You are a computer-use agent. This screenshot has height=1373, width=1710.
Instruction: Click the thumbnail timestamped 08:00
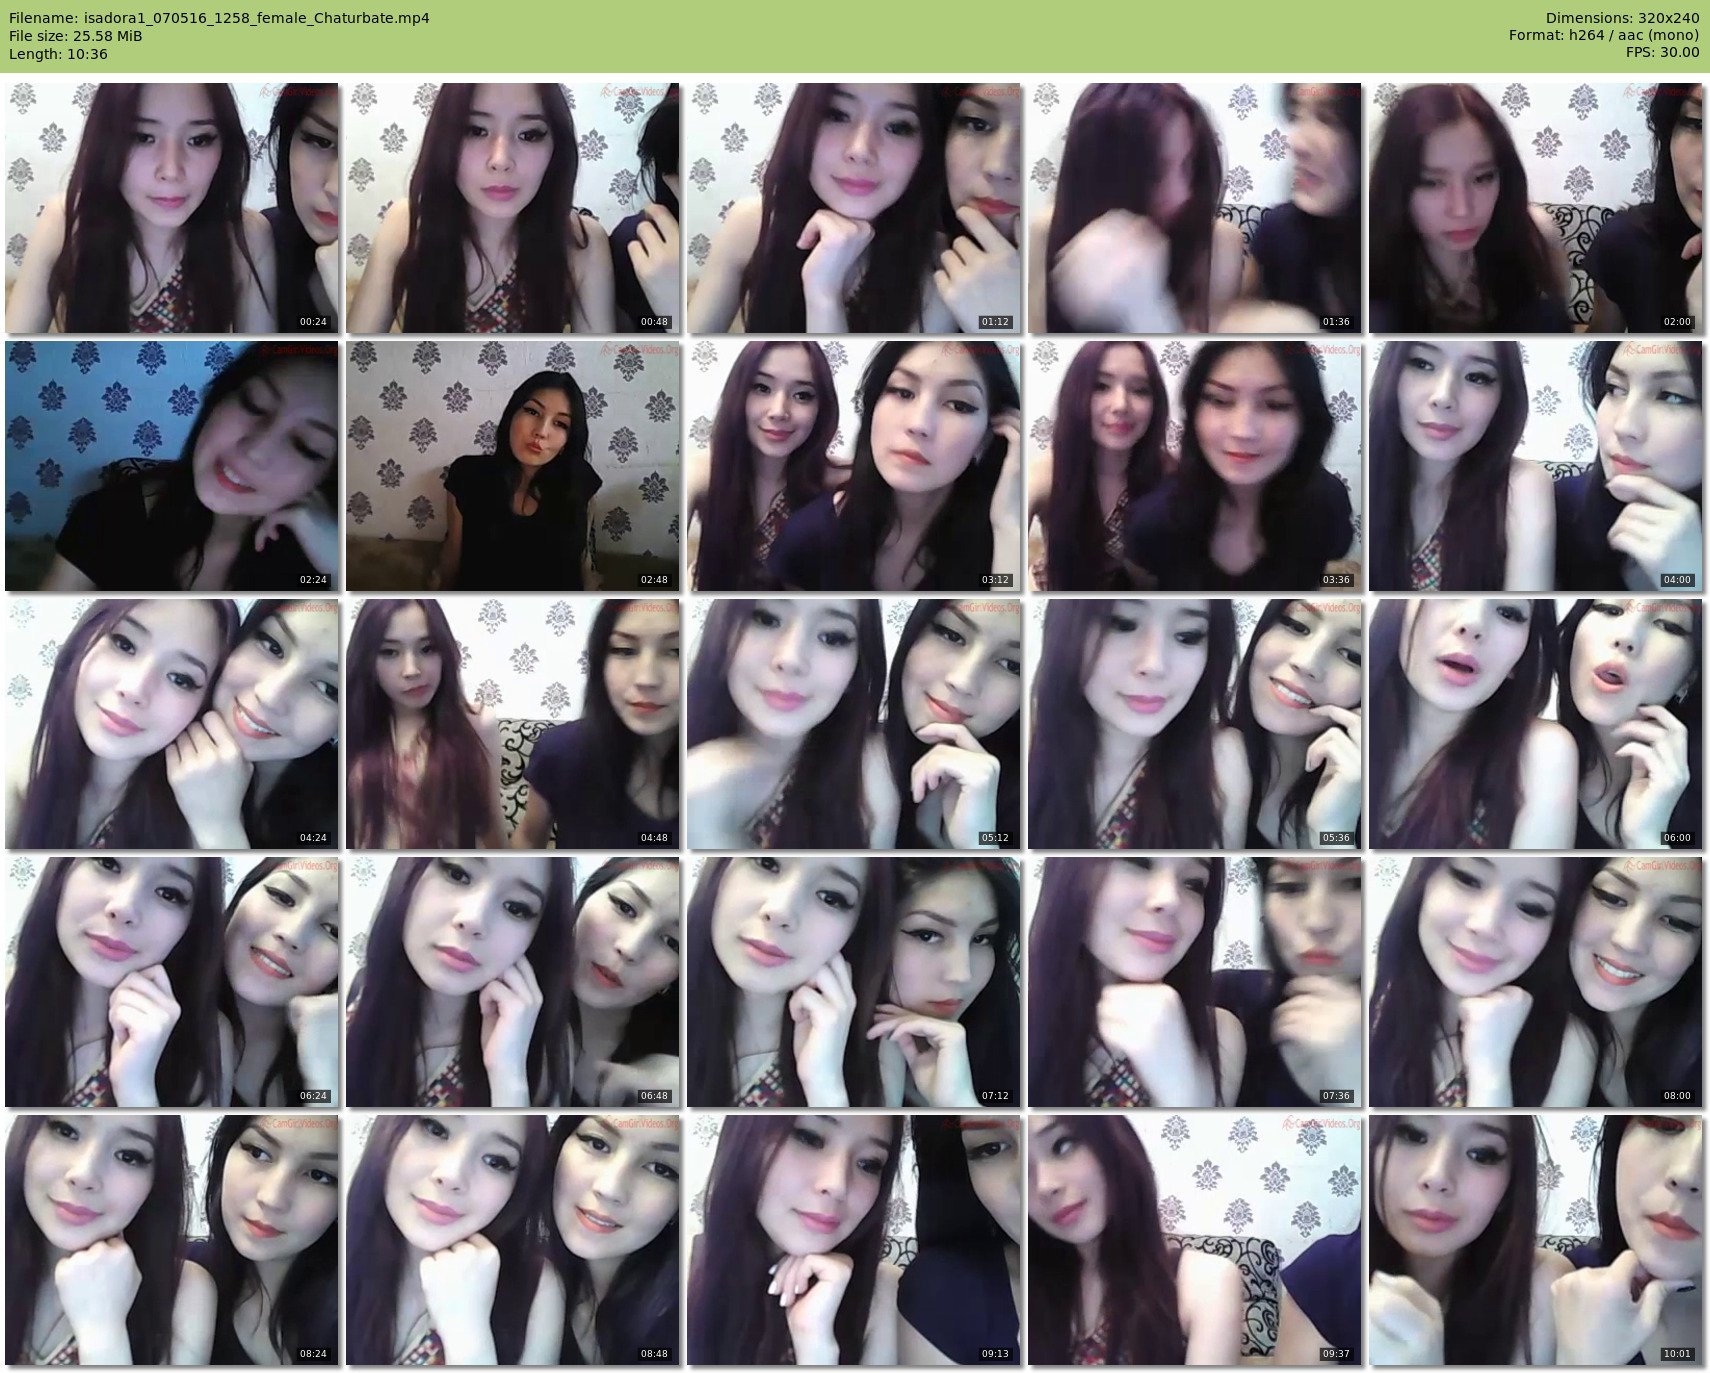coord(1536,982)
